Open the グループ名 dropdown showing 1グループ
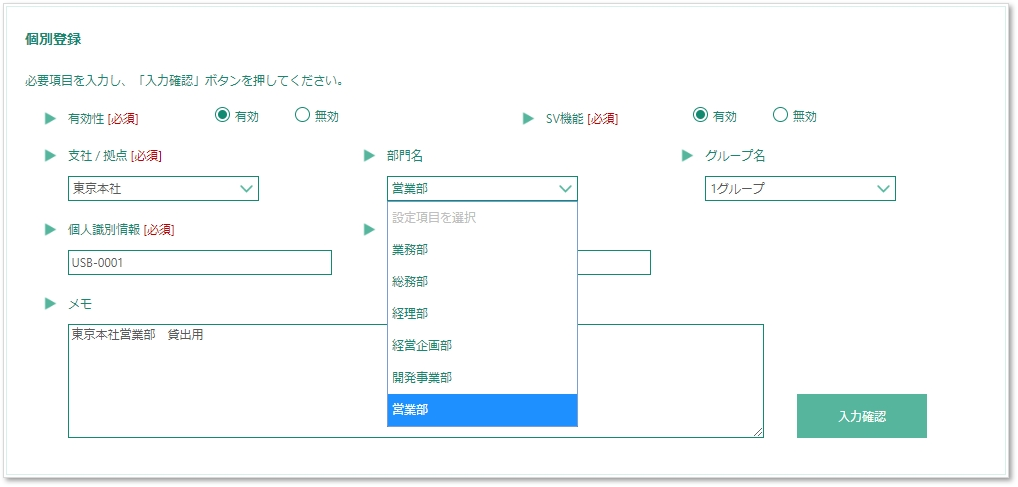The width and height of the screenshot is (1018, 487). (800, 188)
